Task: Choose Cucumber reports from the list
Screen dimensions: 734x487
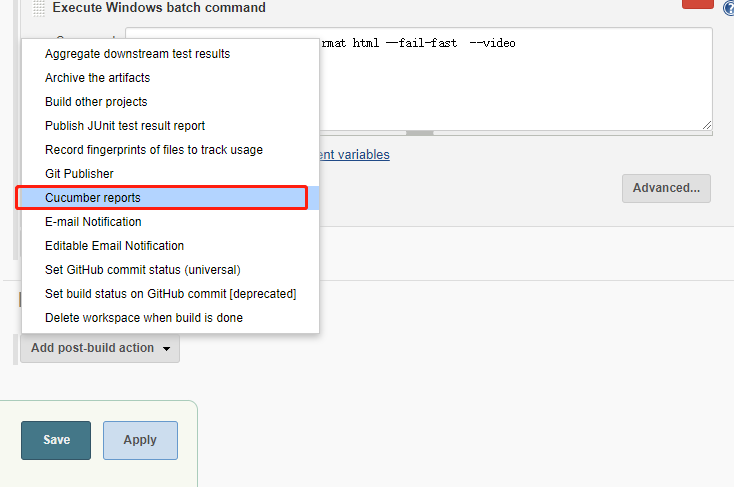Action: point(93,198)
